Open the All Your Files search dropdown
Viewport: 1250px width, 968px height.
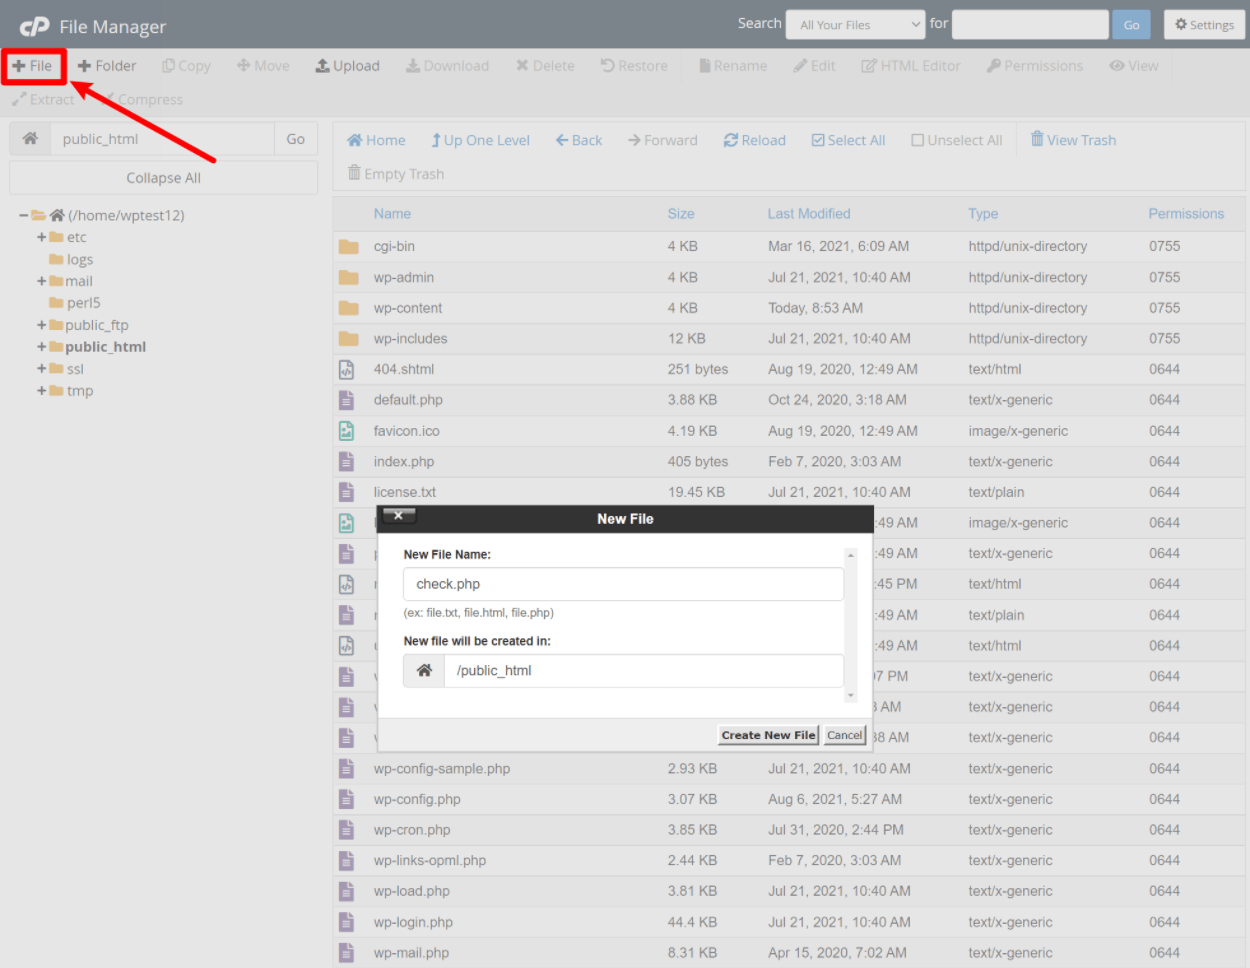point(855,25)
